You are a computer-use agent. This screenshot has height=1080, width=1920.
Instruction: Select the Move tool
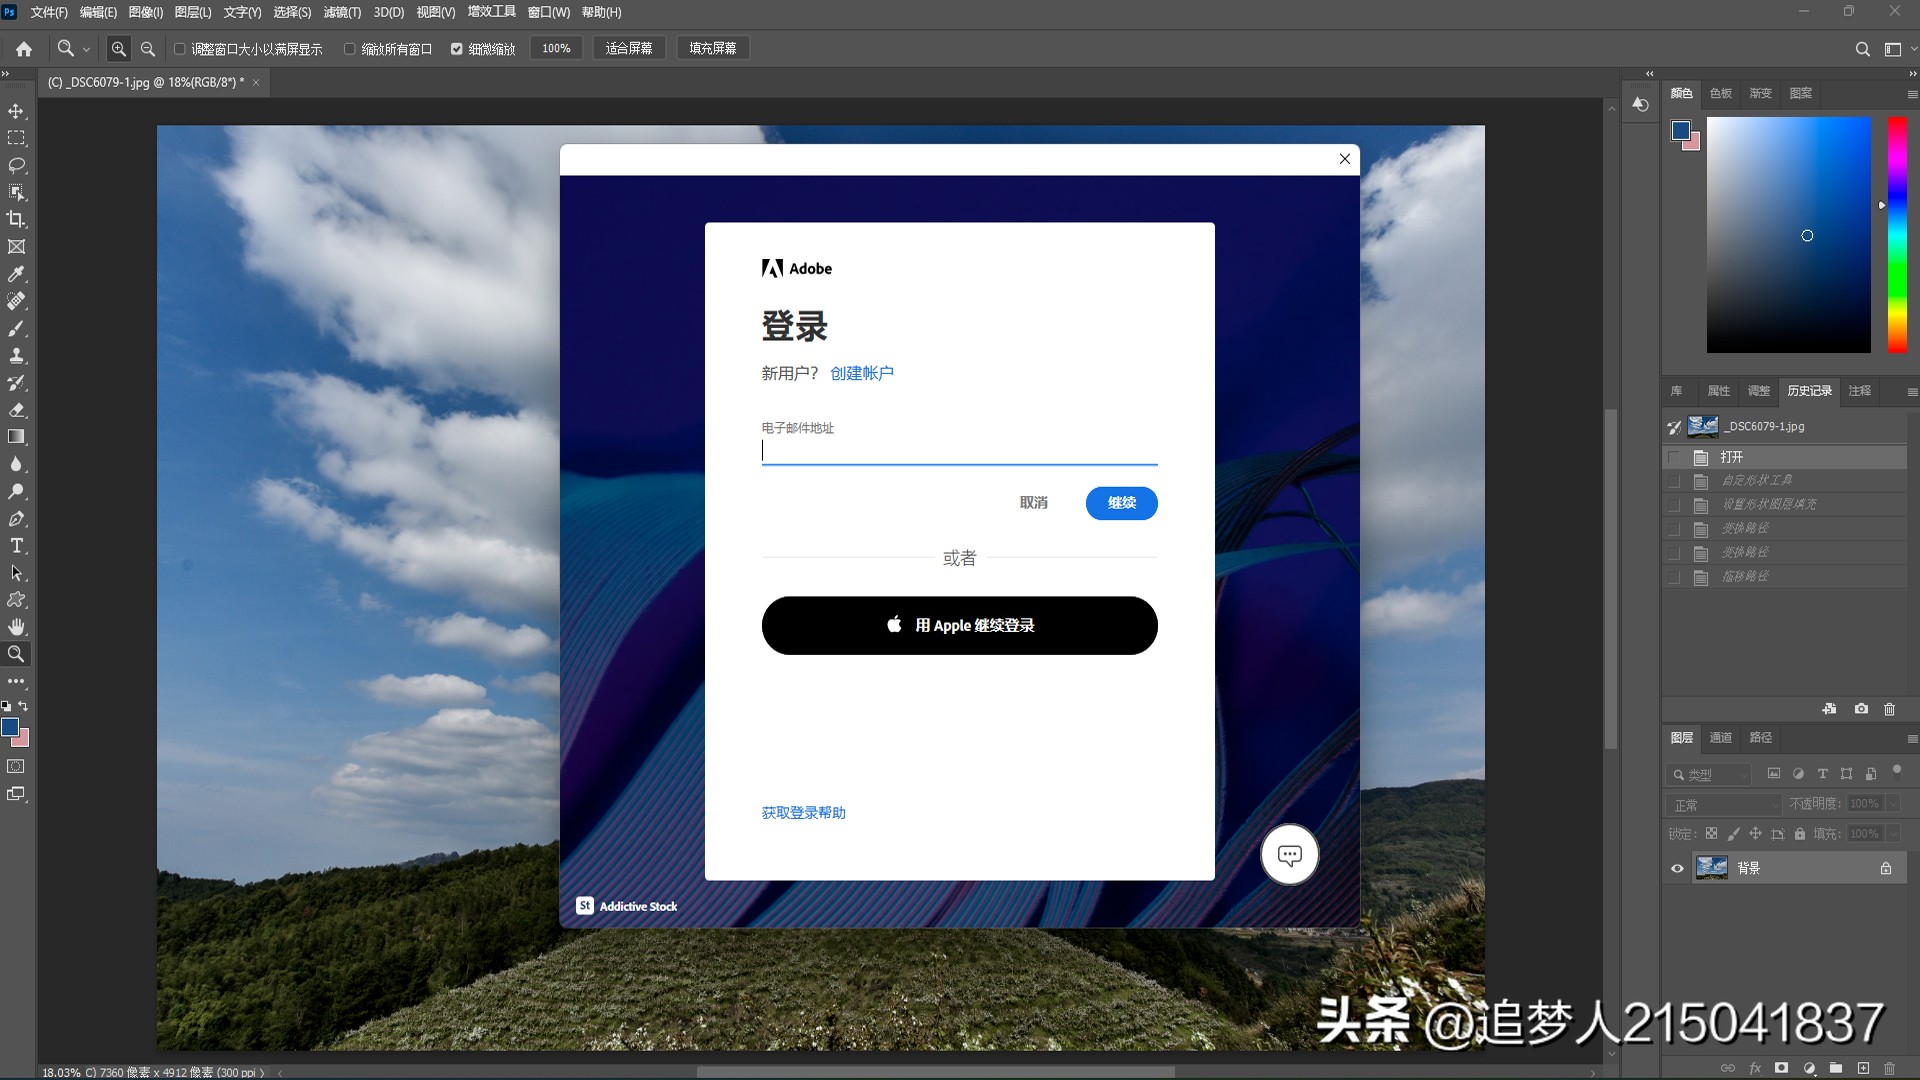point(16,111)
